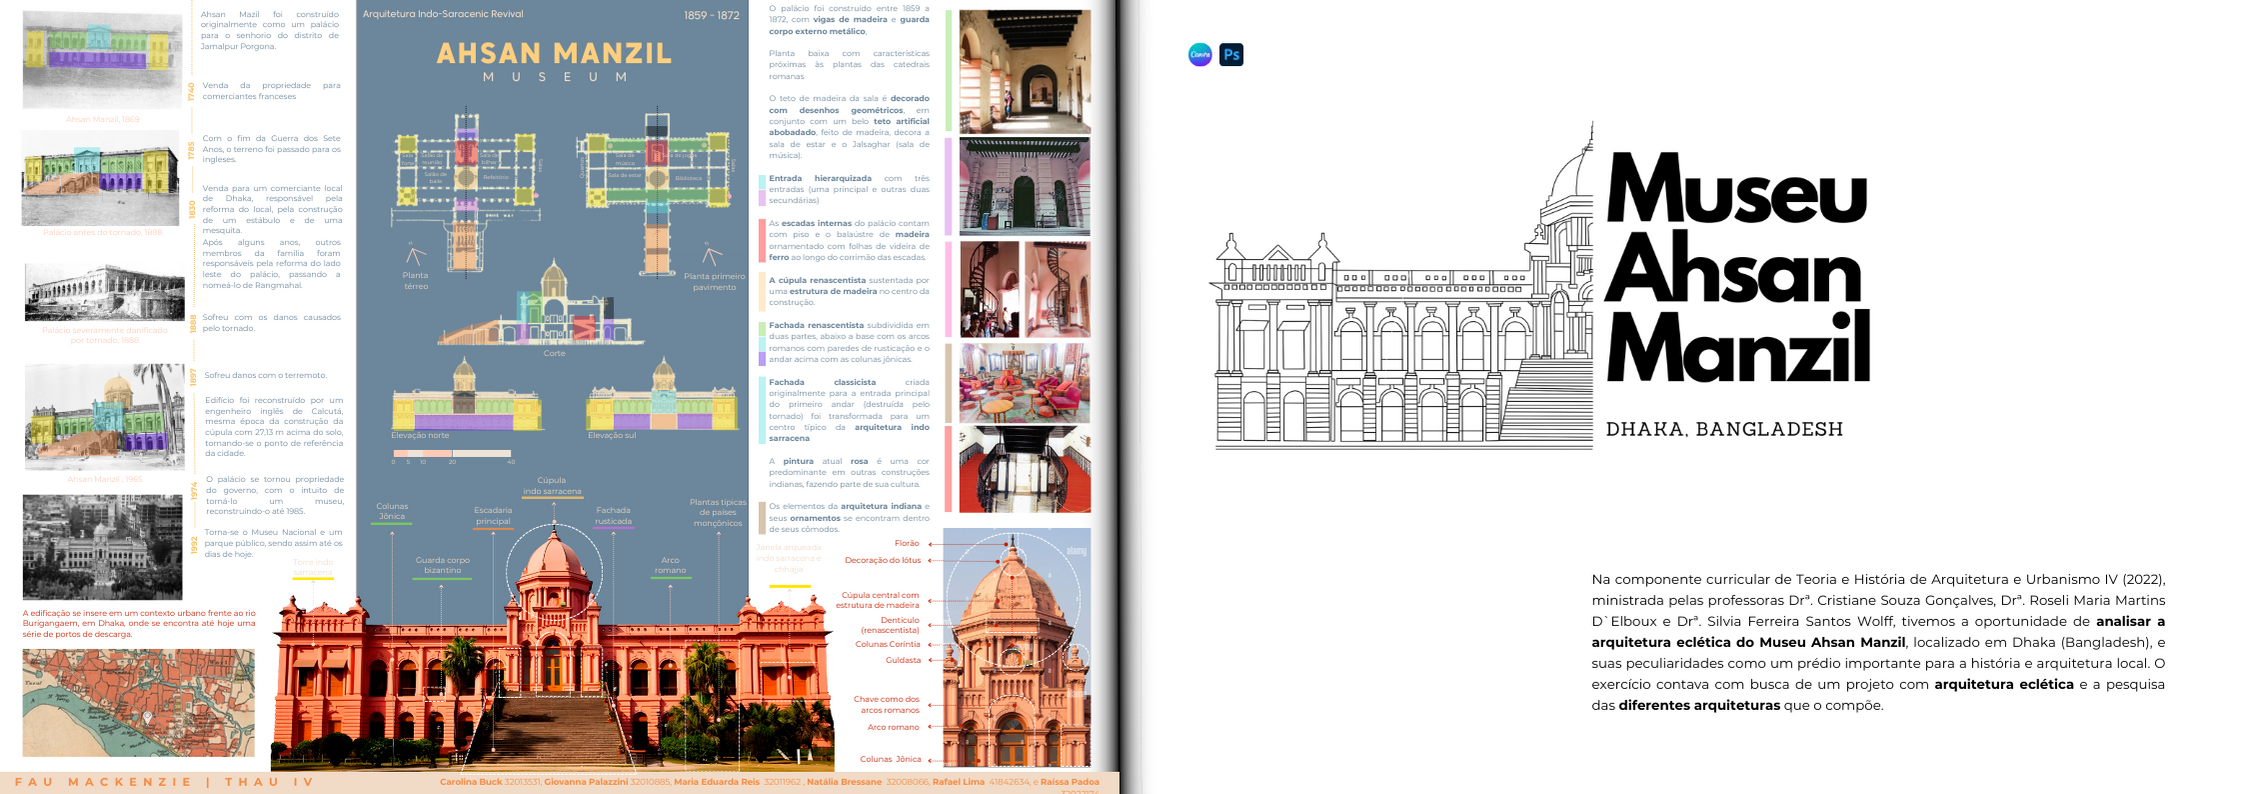Click the annotated dome detail photo
The width and height of the screenshot is (2245, 794).
coord(1016,648)
